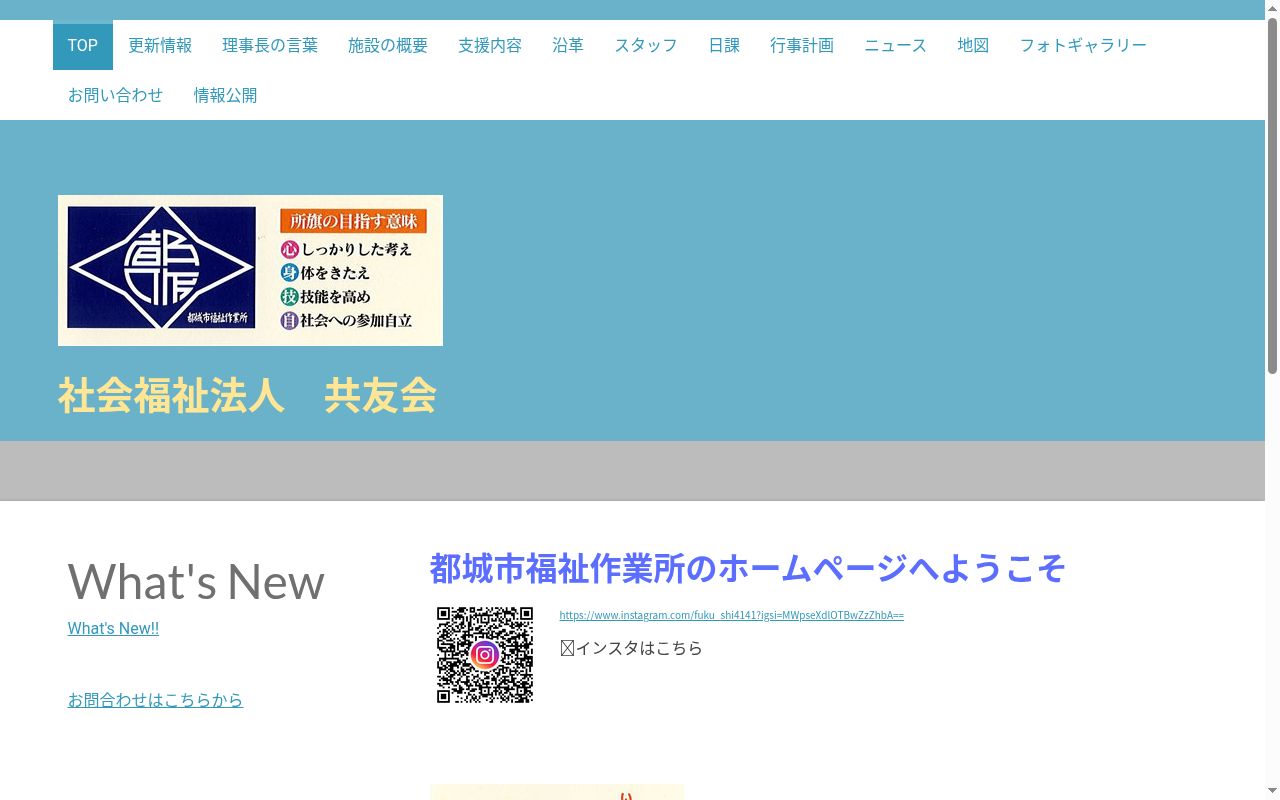Open スタッフ page from navigation

[646, 45]
